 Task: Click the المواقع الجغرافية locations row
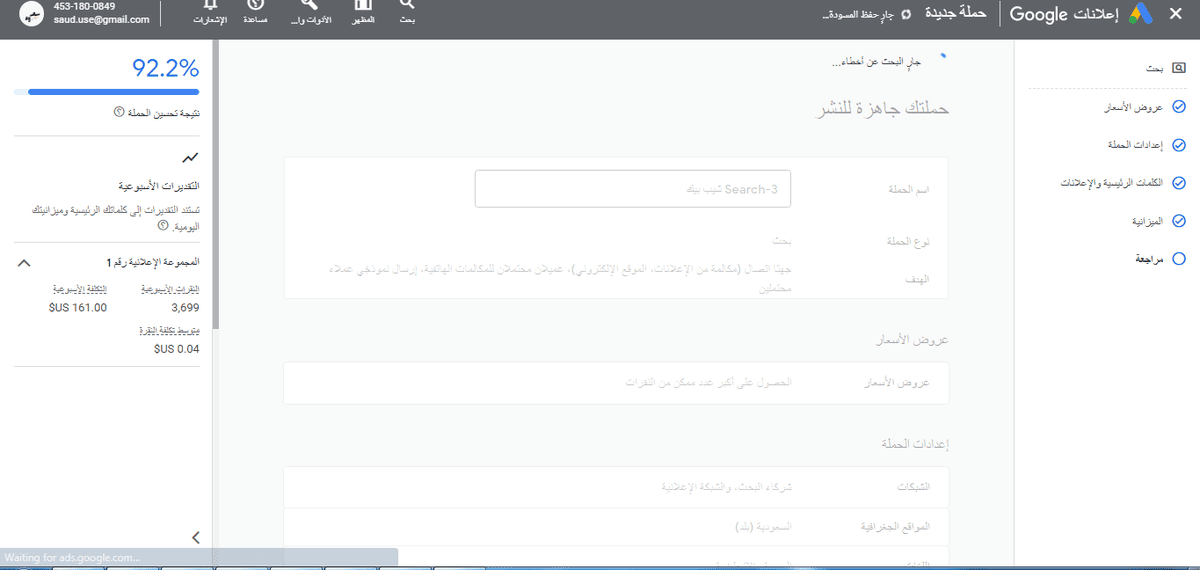coord(616,526)
